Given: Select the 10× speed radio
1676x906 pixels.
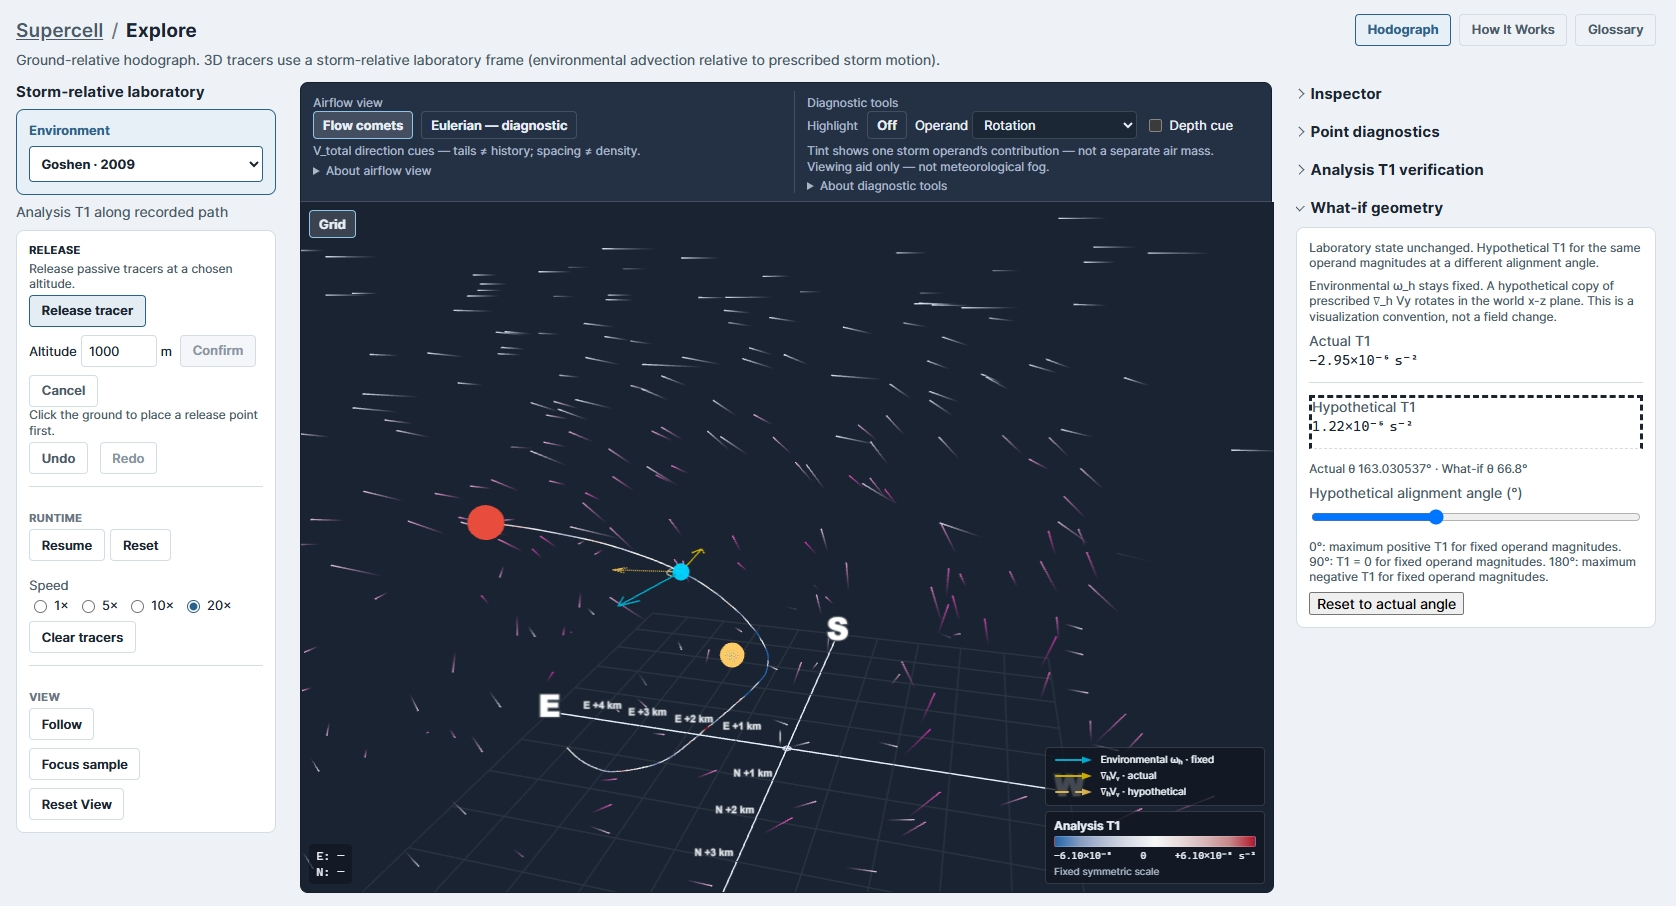Looking at the screenshot, I should point(138,606).
